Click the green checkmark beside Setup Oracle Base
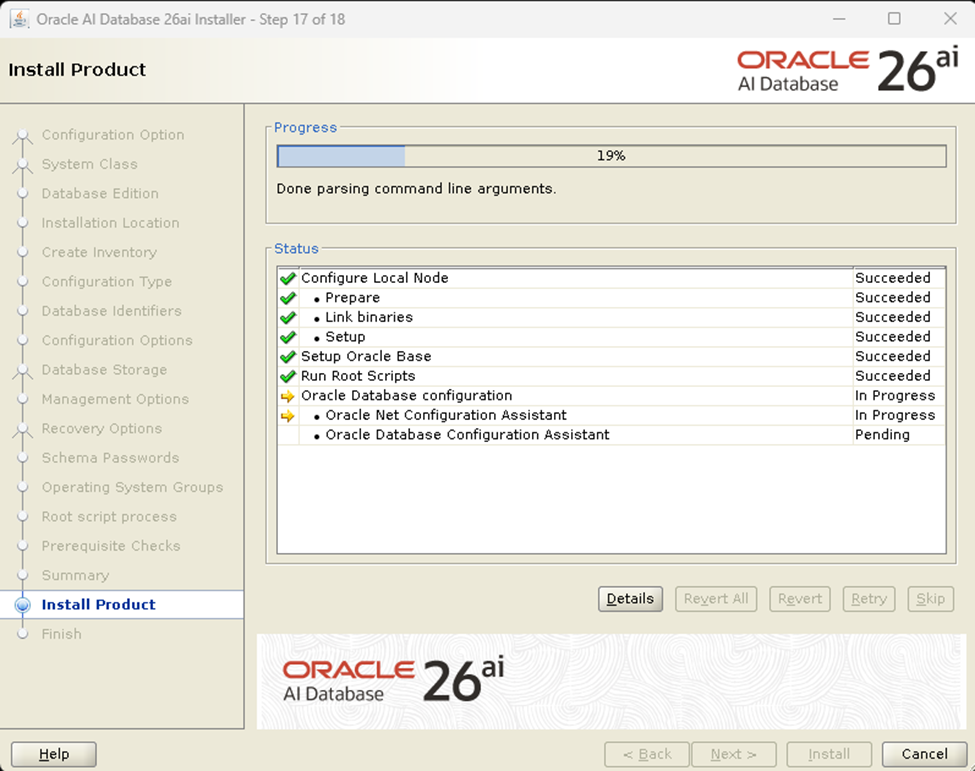The image size is (975, 771). tap(287, 356)
